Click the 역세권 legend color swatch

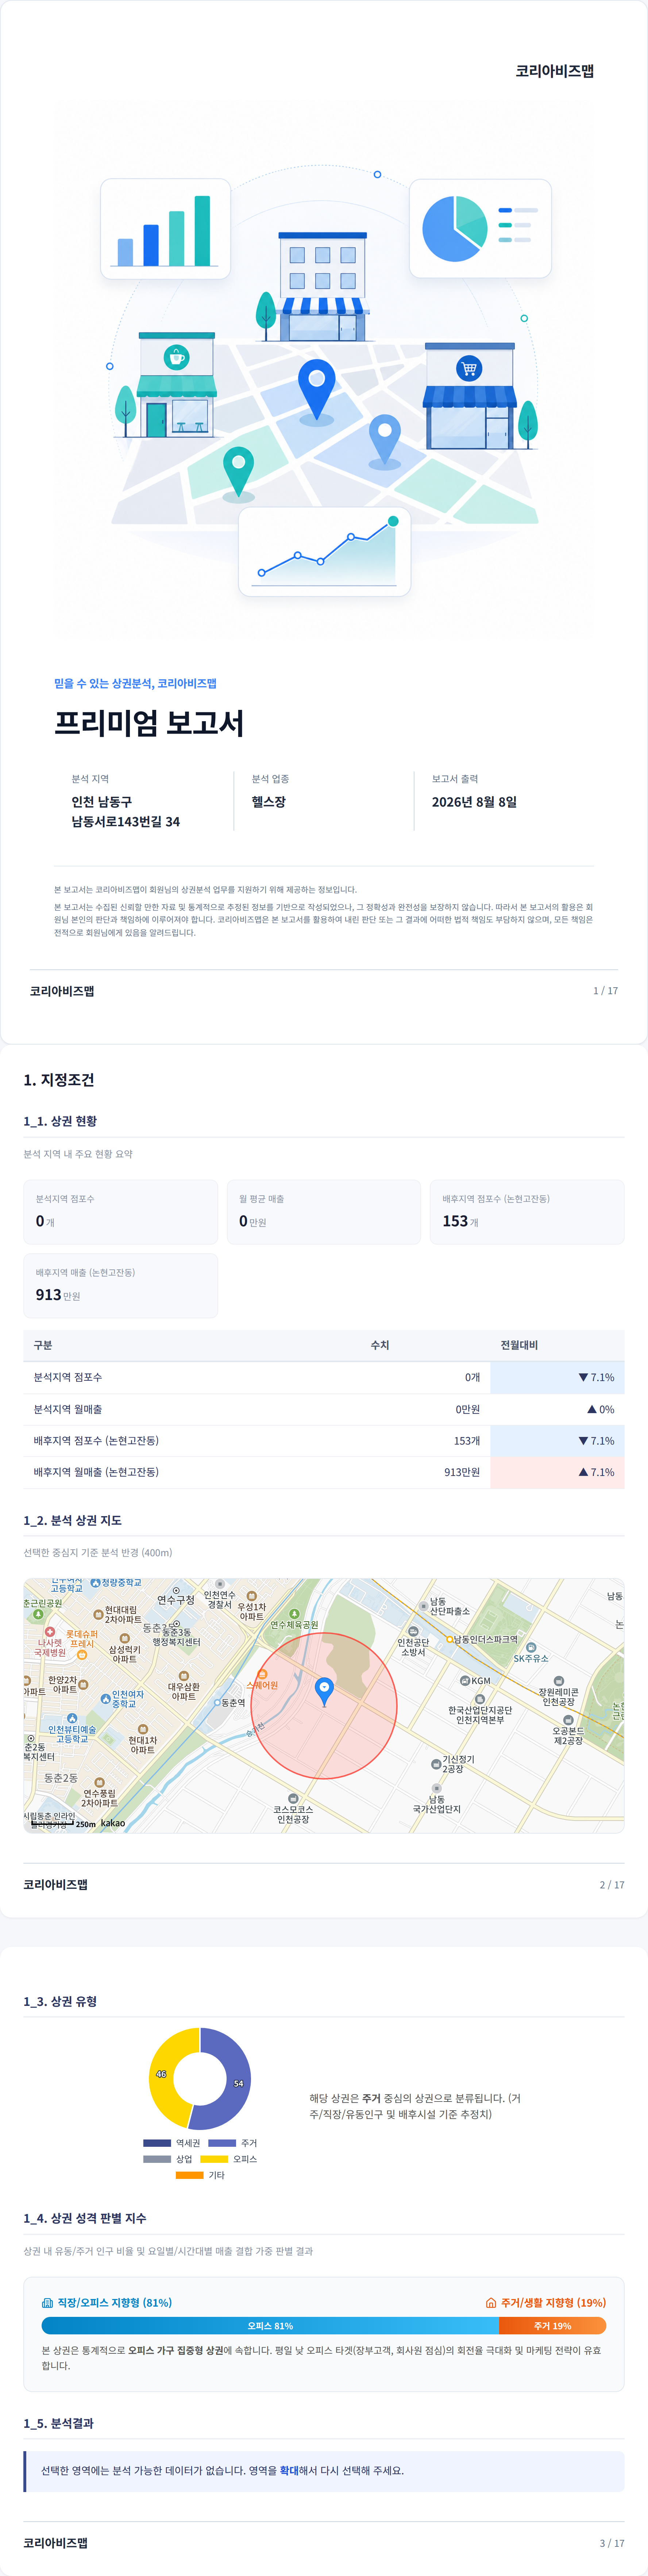(x=157, y=2143)
